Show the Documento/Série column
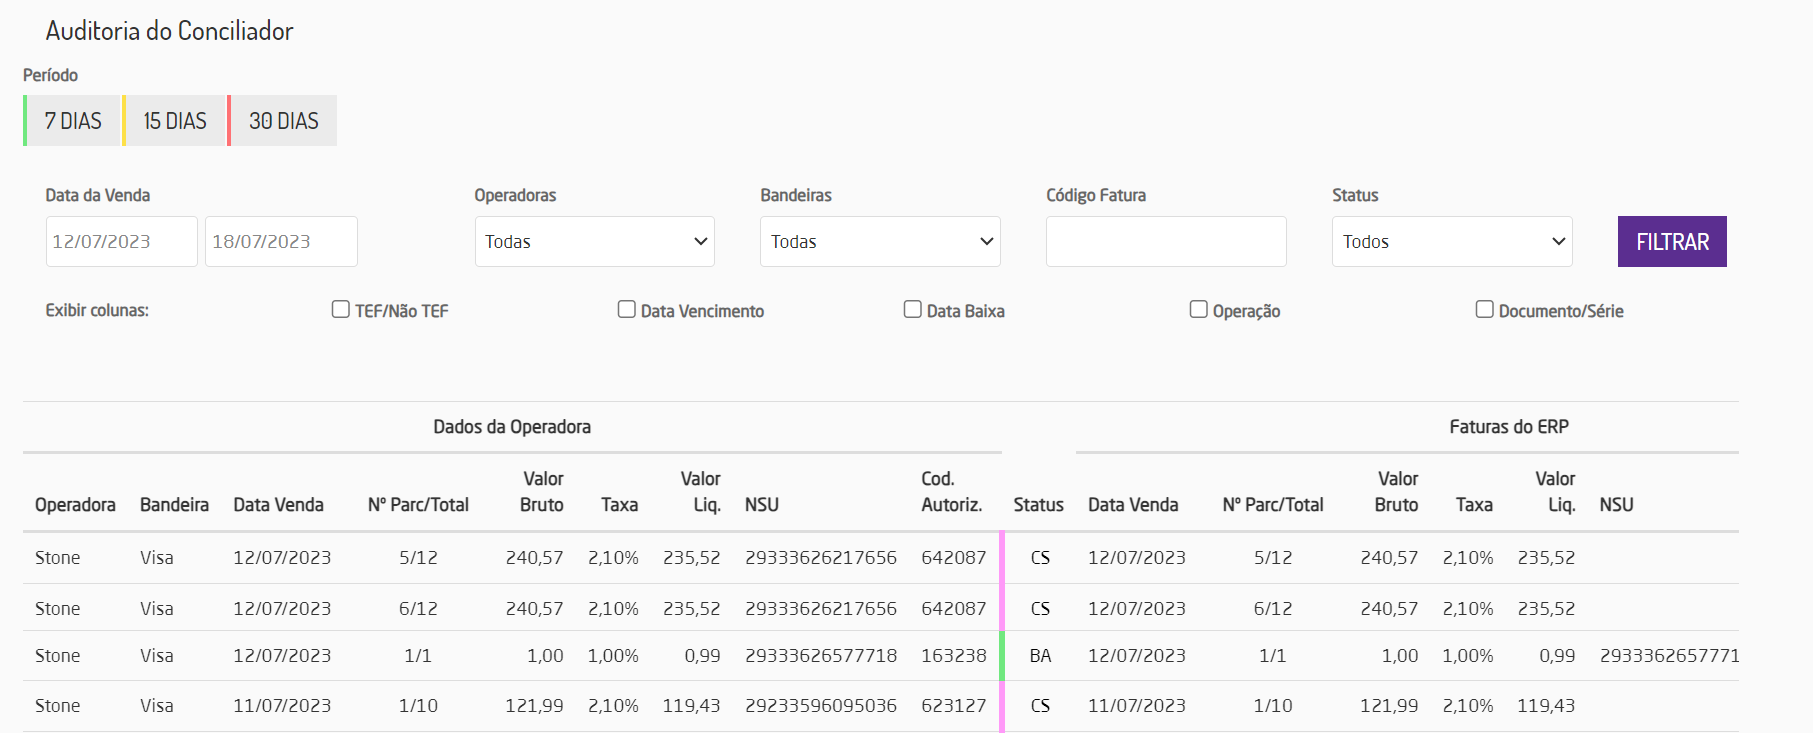The height and width of the screenshot is (733, 1813). click(1485, 310)
